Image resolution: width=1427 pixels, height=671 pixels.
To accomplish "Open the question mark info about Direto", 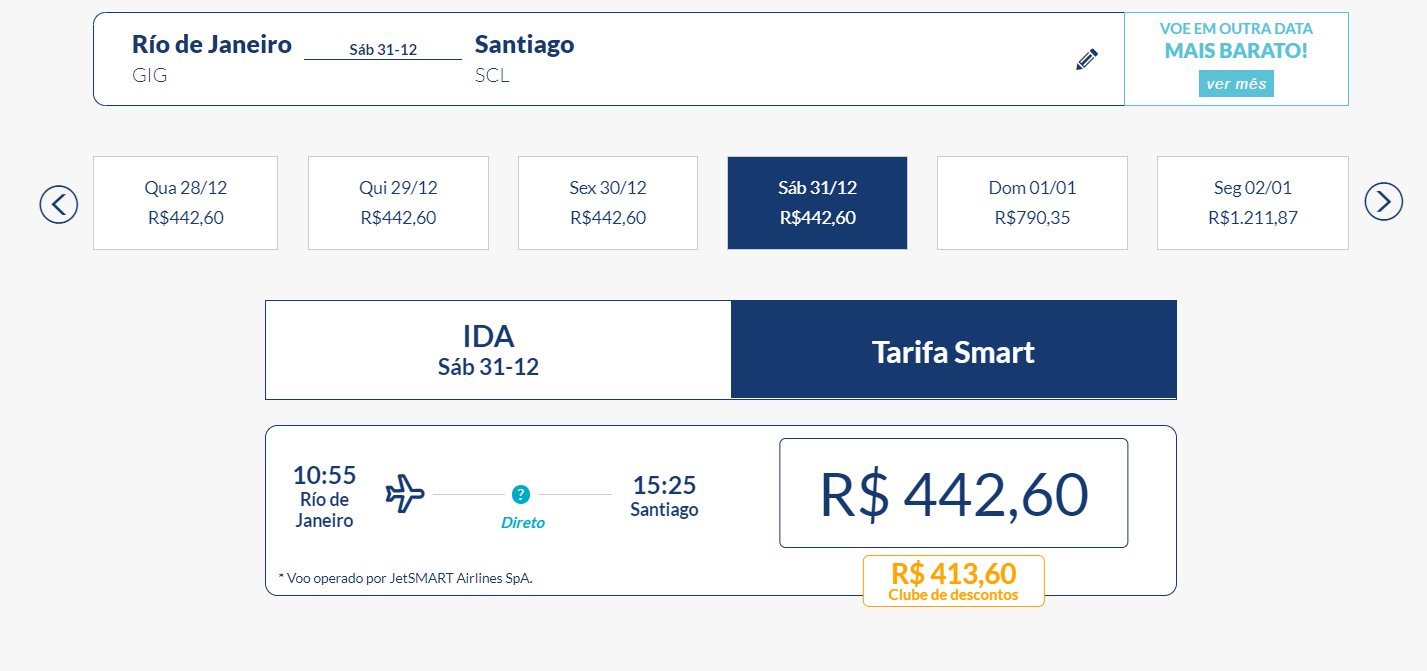I will coord(521,494).
